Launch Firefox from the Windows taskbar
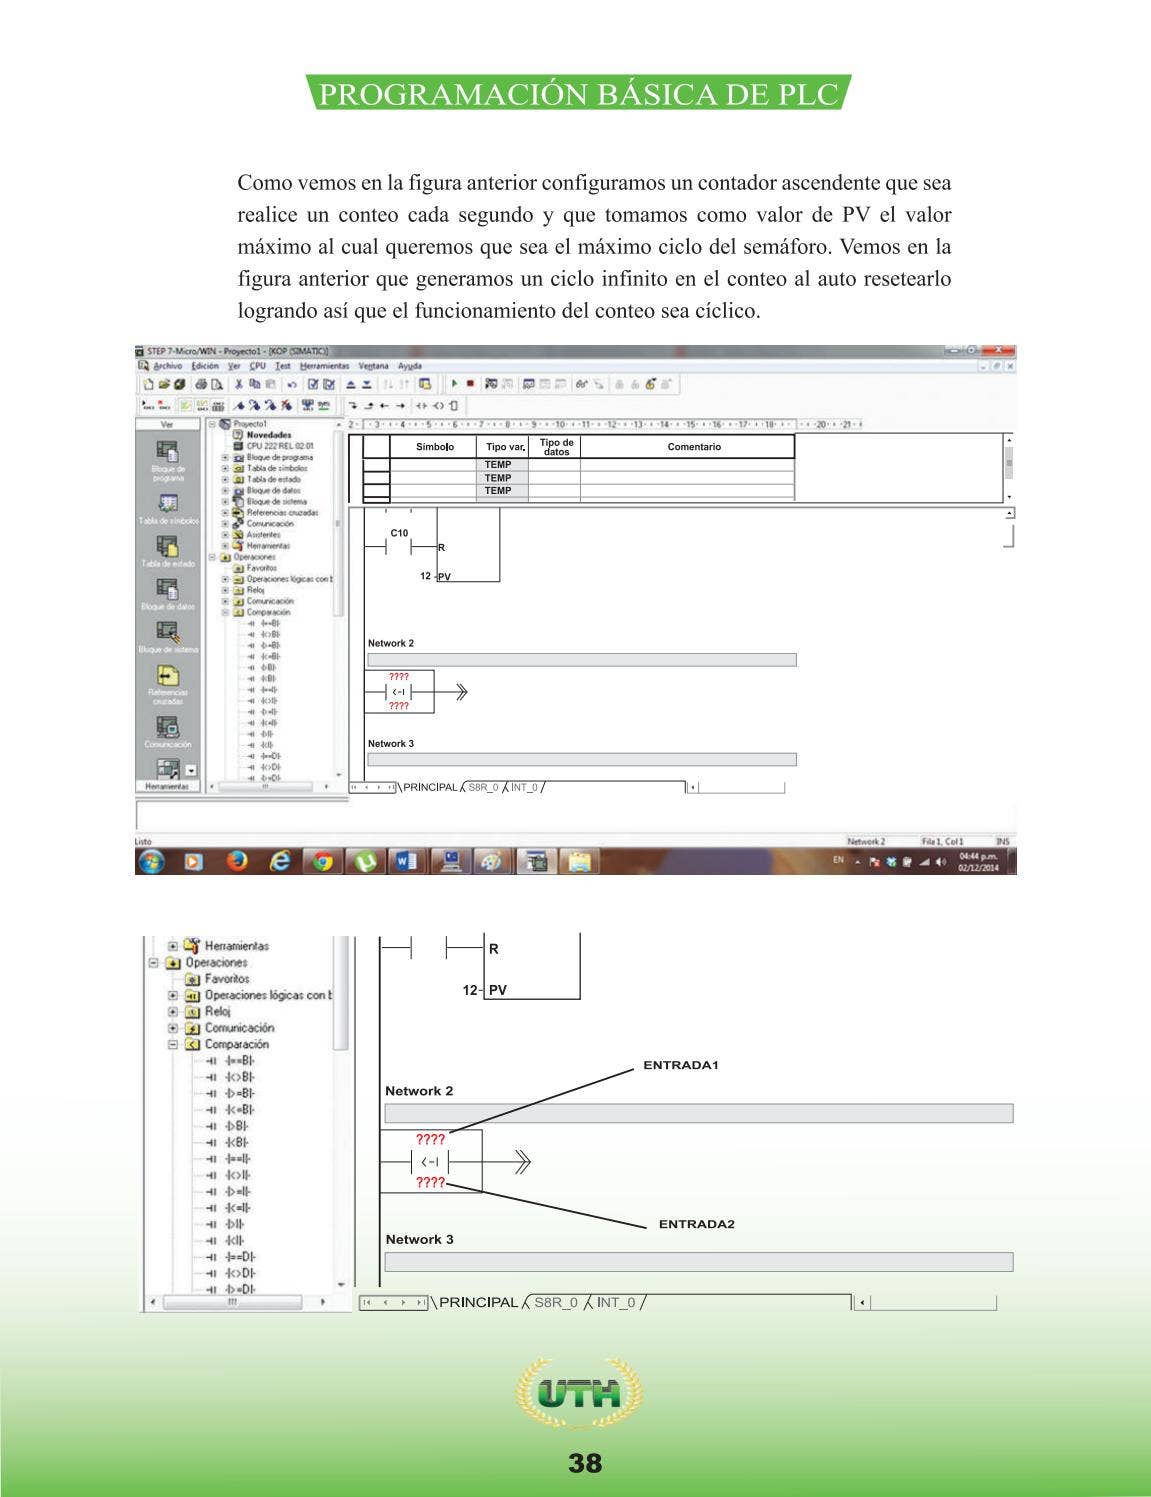Viewport: 1151px width, 1497px height. [x=237, y=862]
